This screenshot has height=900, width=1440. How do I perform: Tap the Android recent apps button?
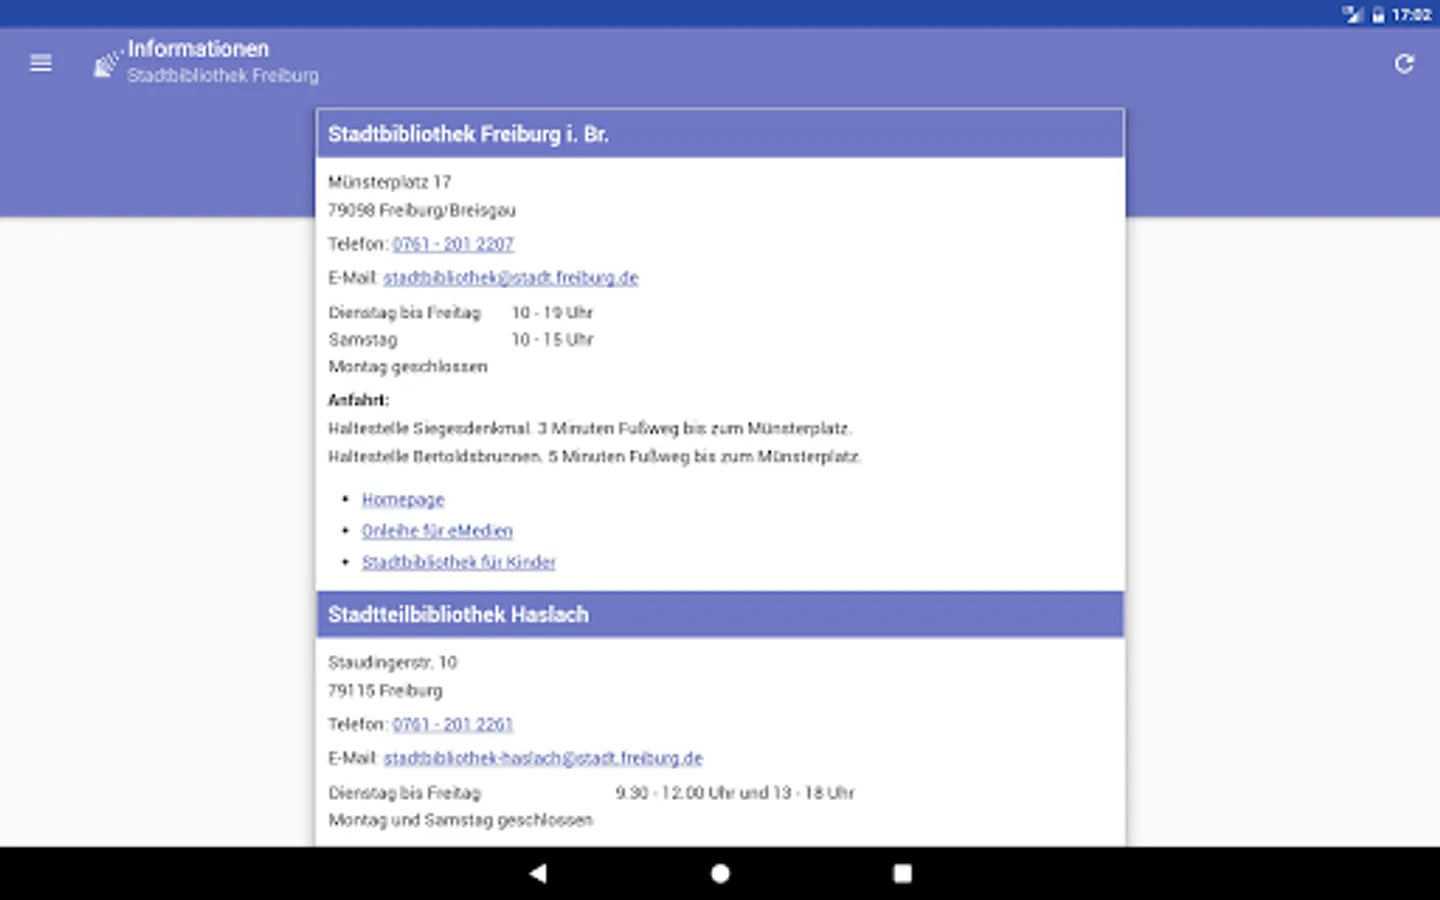tap(902, 873)
